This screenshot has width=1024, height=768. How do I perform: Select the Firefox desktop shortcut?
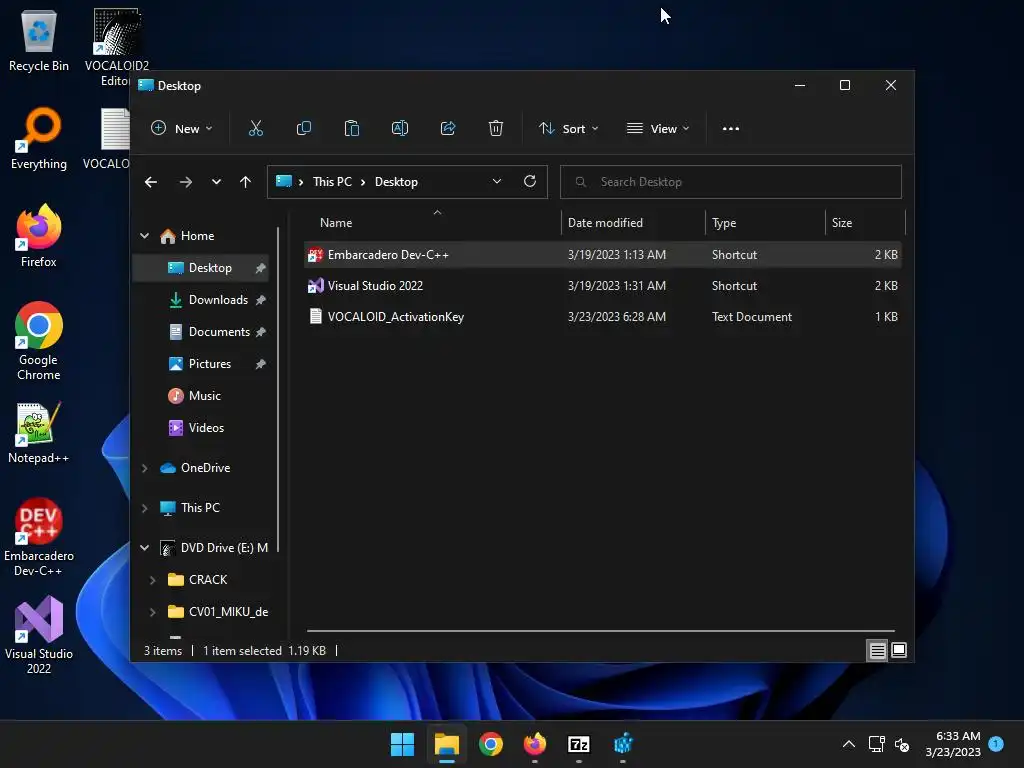pos(39,236)
